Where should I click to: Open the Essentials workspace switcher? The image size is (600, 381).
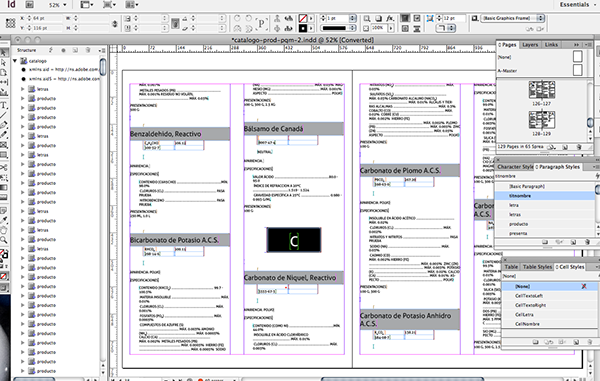(x=577, y=5)
